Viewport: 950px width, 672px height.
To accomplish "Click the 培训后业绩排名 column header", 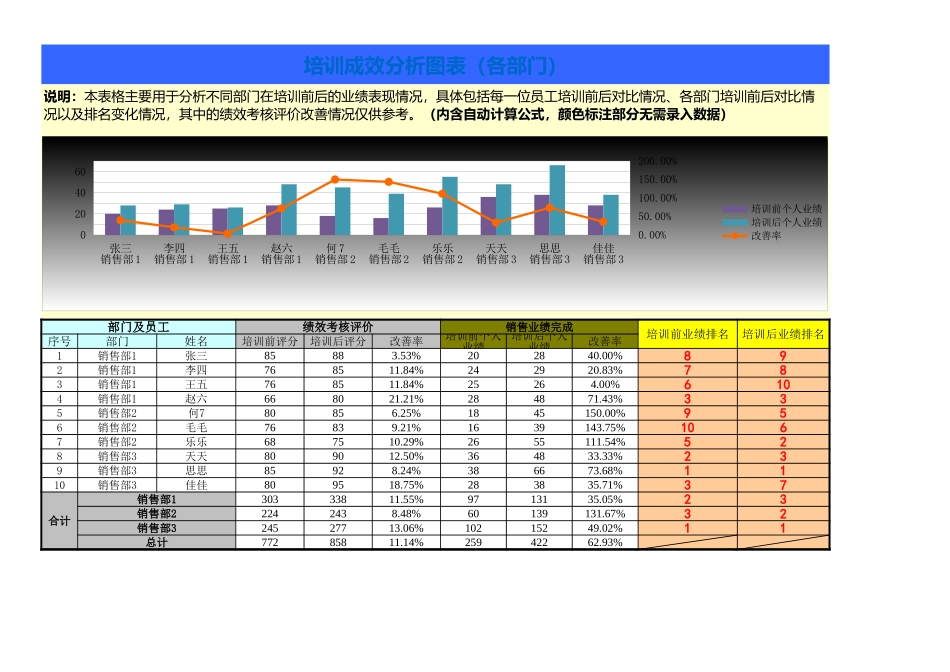I will tap(783, 334).
